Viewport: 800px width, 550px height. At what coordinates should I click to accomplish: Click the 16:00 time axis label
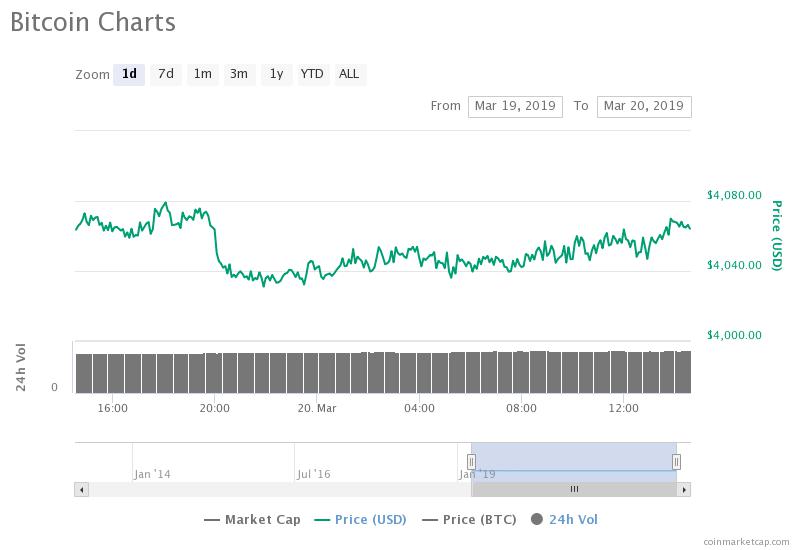pyautogui.click(x=113, y=408)
